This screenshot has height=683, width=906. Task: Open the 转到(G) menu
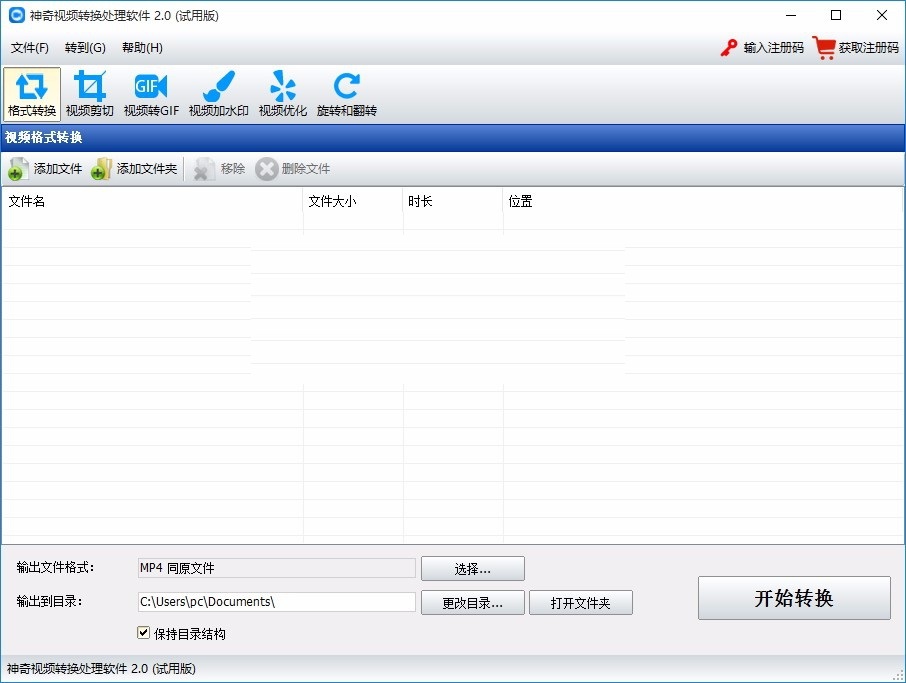tap(85, 47)
